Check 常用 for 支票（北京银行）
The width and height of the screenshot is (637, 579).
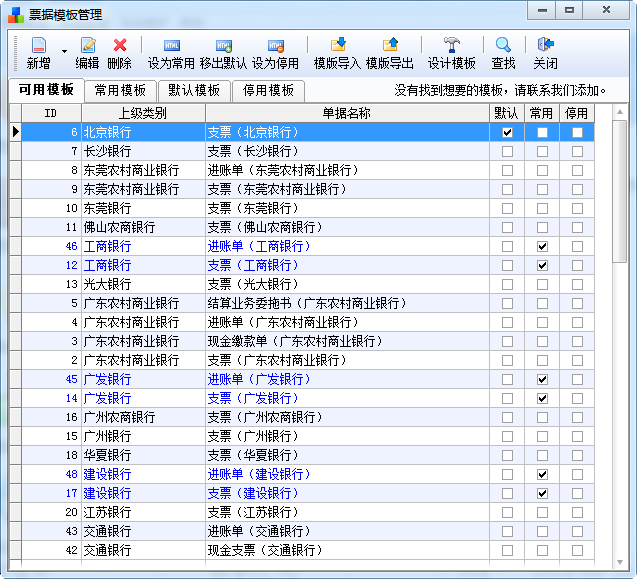pyautogui.click(x=542, y=132)
